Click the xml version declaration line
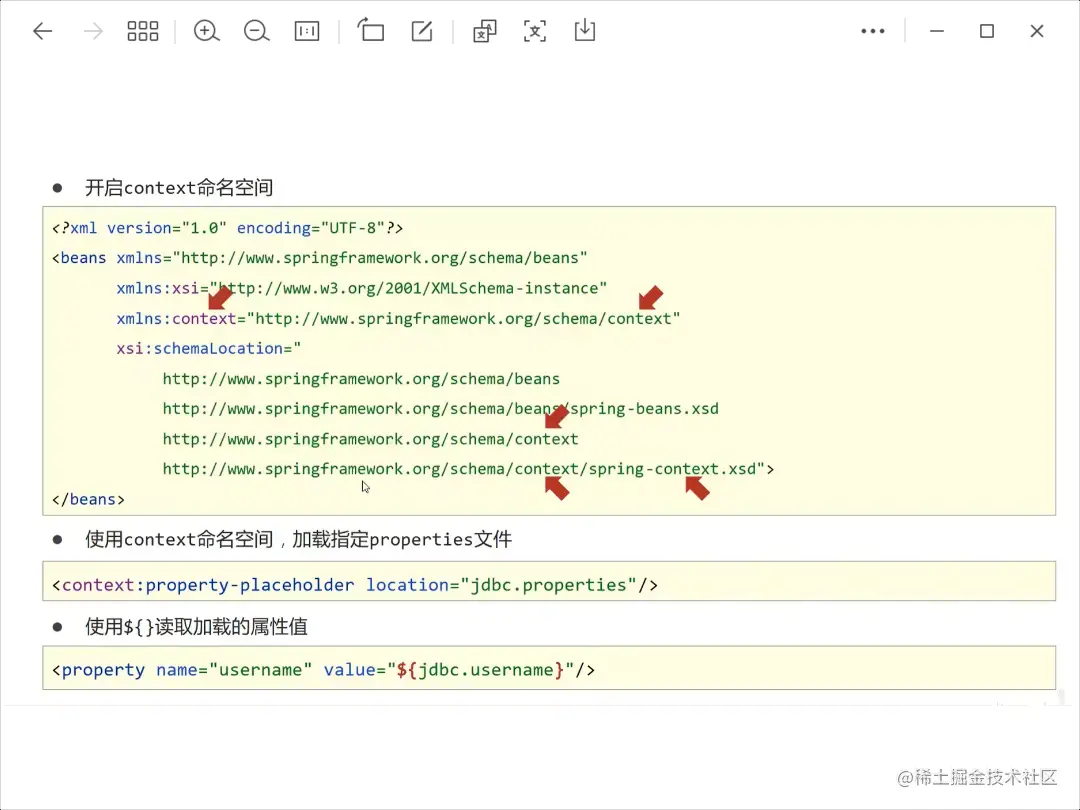The image size is (1080, 810). (x=227, y=228)
